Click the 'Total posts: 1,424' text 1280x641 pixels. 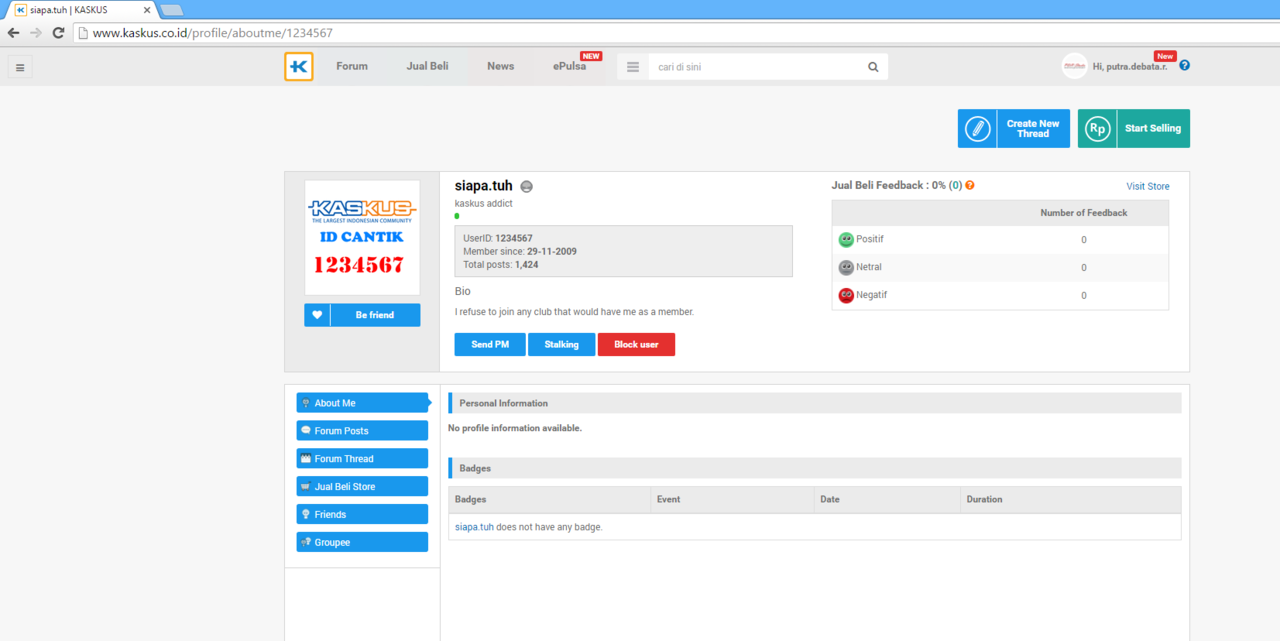pyautogui.click(x=501, y=265)
